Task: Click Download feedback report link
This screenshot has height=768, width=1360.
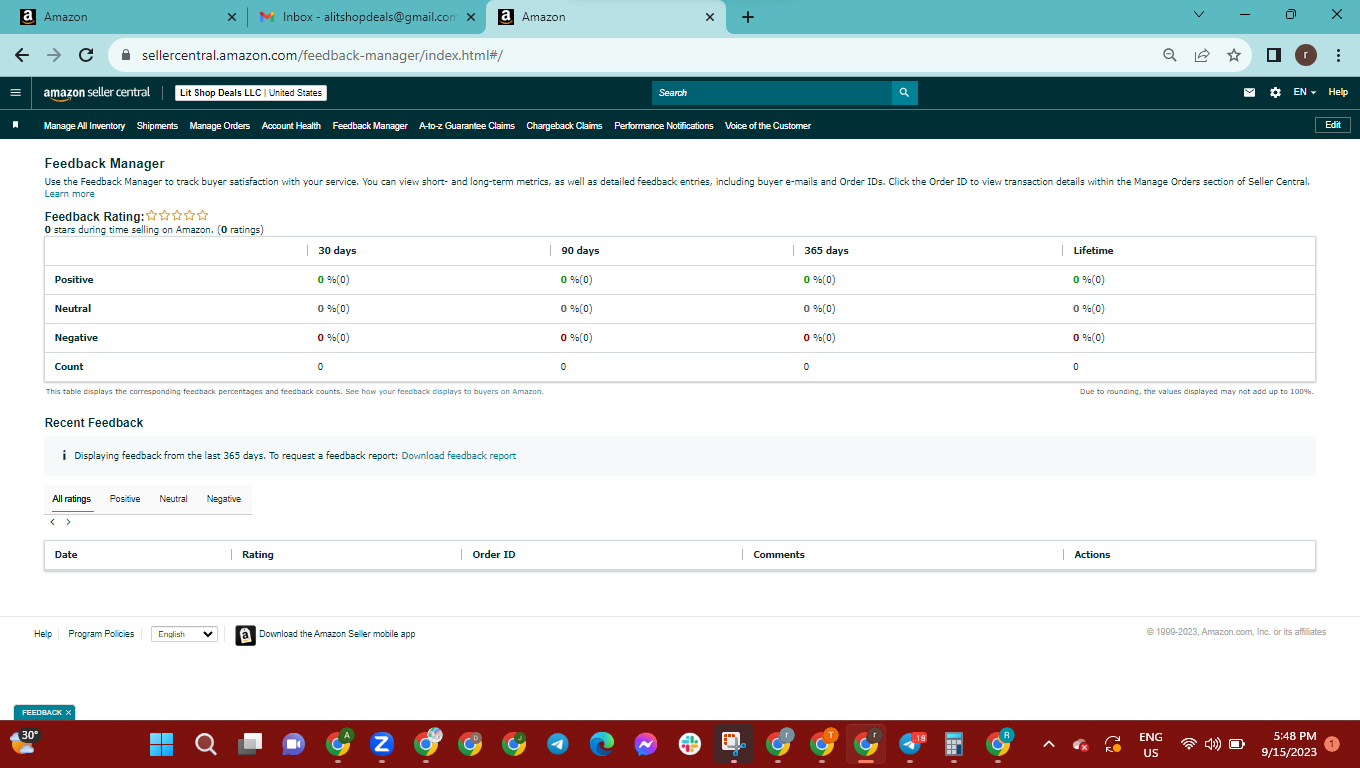Action: coord(459,456)
